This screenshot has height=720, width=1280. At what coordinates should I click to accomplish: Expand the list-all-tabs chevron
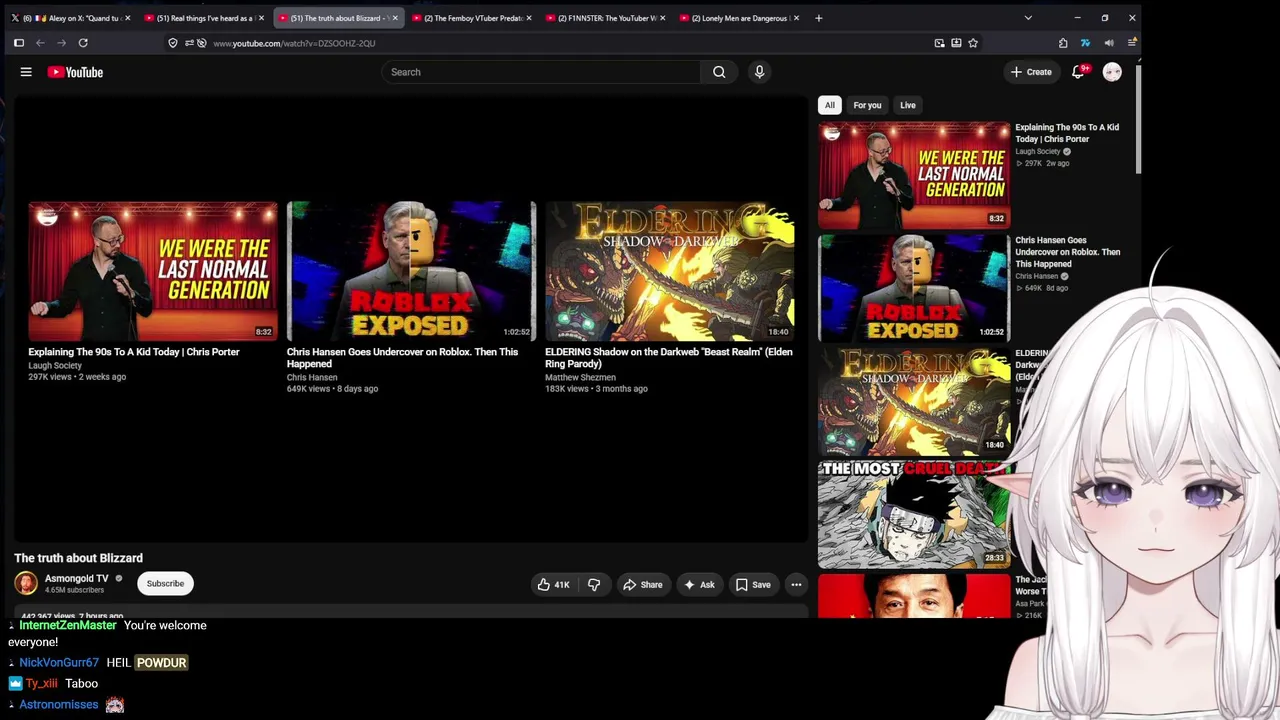[1028, 18]
